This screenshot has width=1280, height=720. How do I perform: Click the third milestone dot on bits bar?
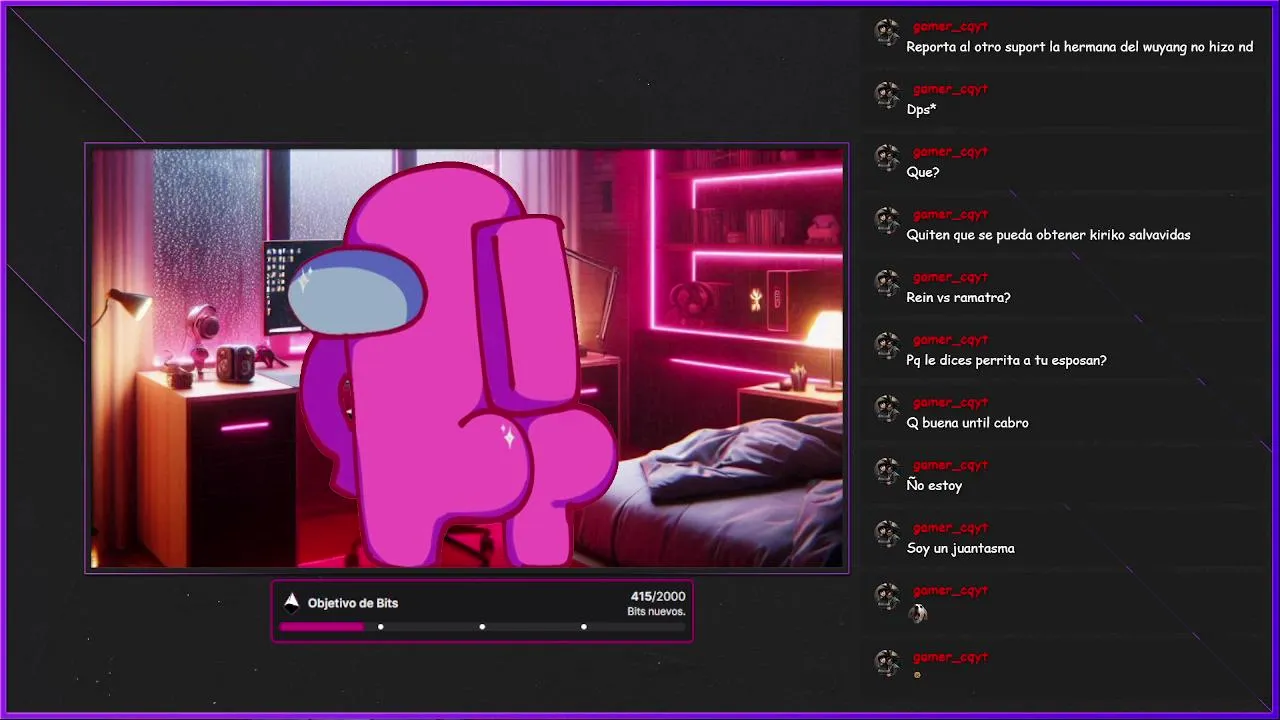[x=584, y=627]
